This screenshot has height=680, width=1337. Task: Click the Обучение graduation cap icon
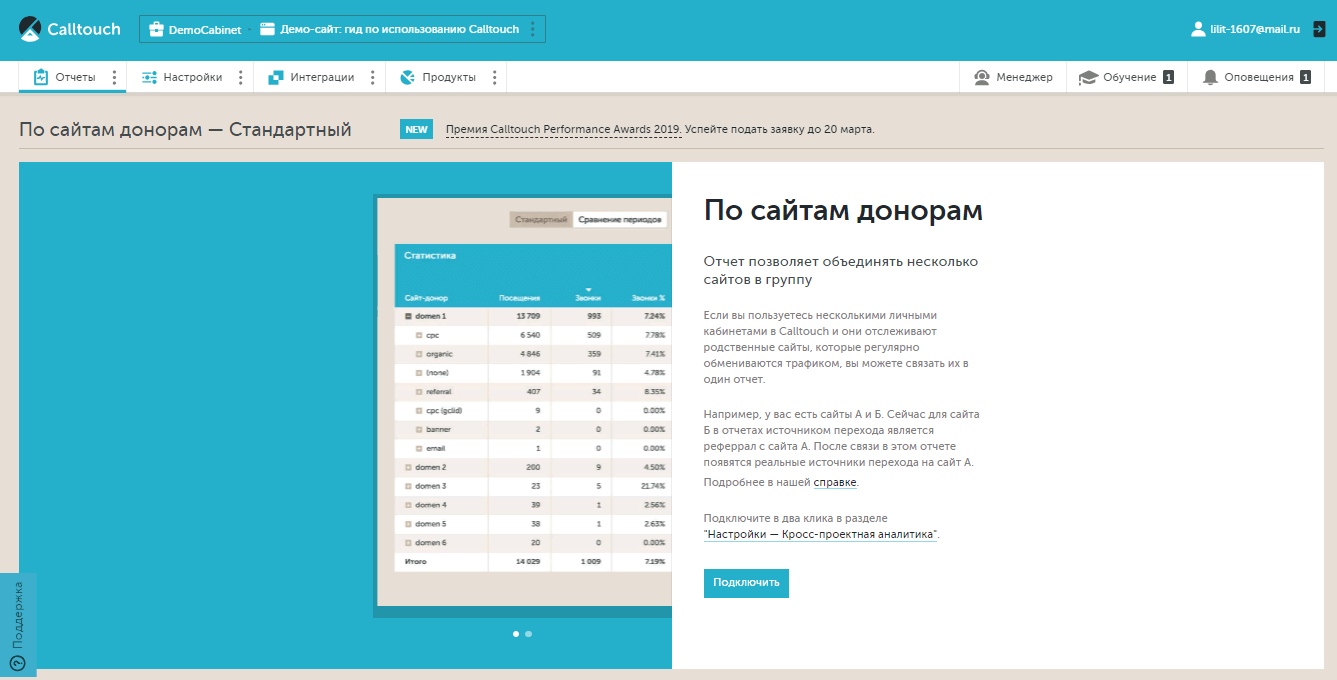click(x=1087, y=77)
